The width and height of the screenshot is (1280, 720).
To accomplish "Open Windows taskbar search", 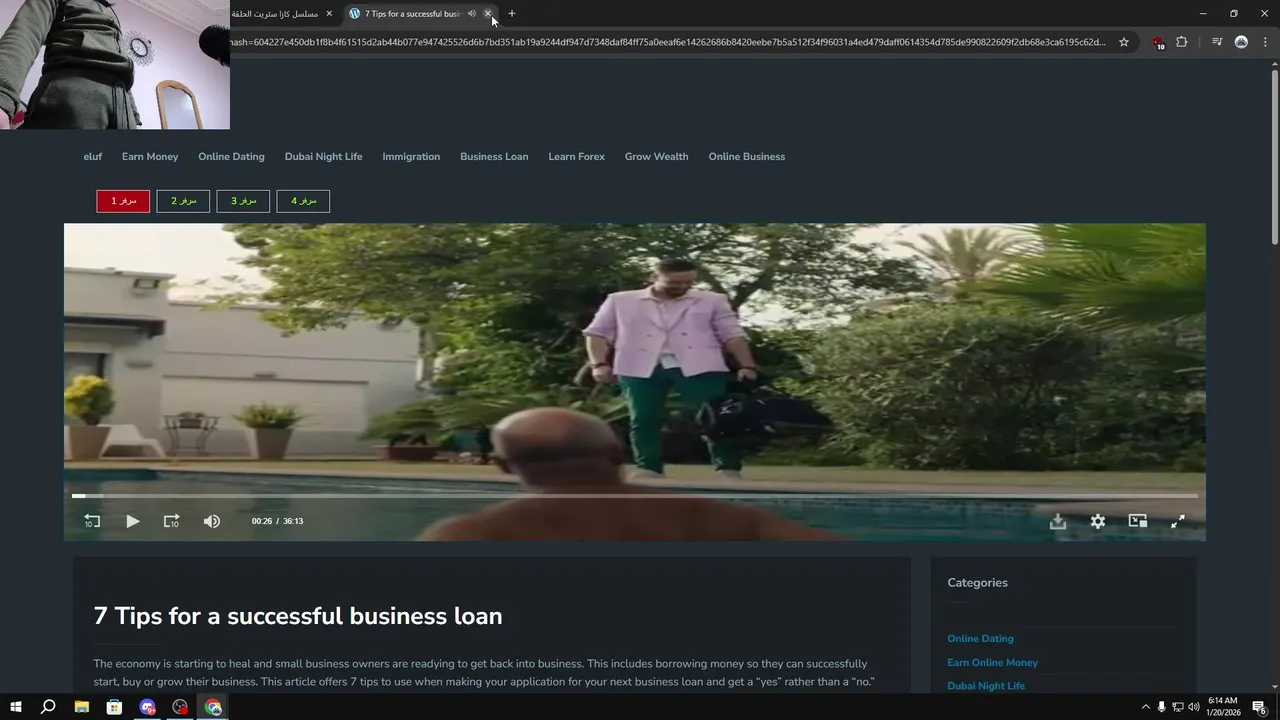I will click(48, 707).
